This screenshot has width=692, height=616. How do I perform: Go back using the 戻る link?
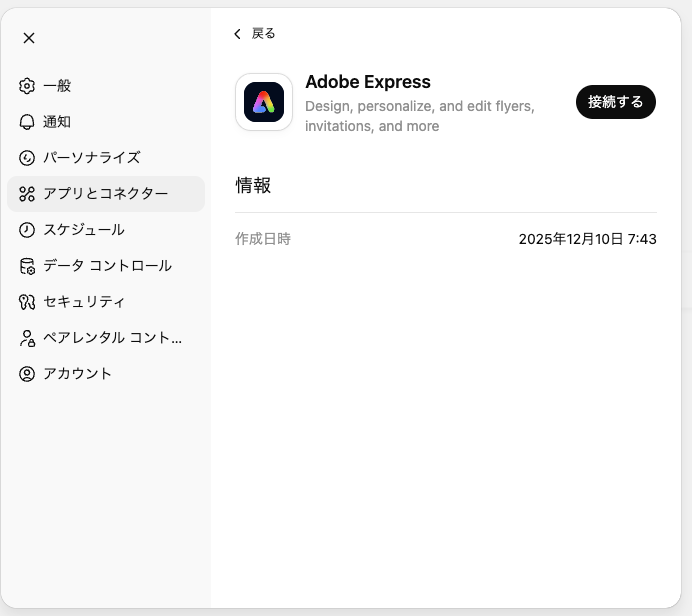coord(263,34)
